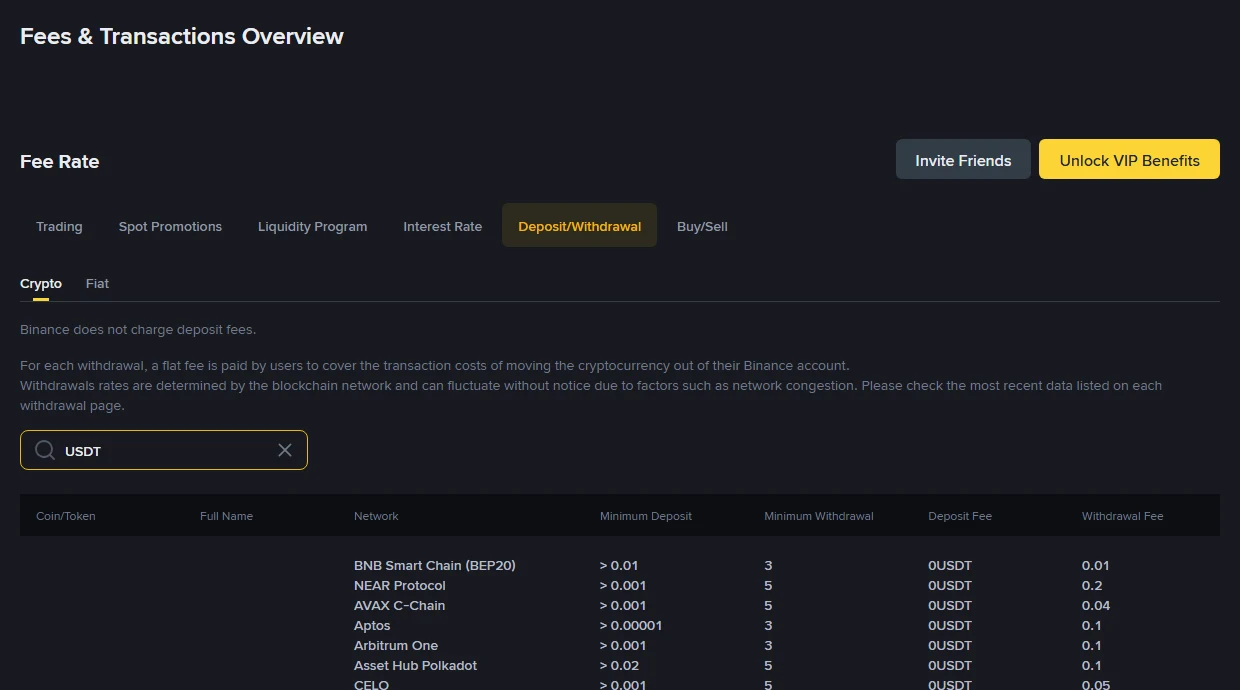The height and width of the screenshot is (690, 1240).
Task: Switch to the Spot Promotions tab
Action: [x=170, y=226]
